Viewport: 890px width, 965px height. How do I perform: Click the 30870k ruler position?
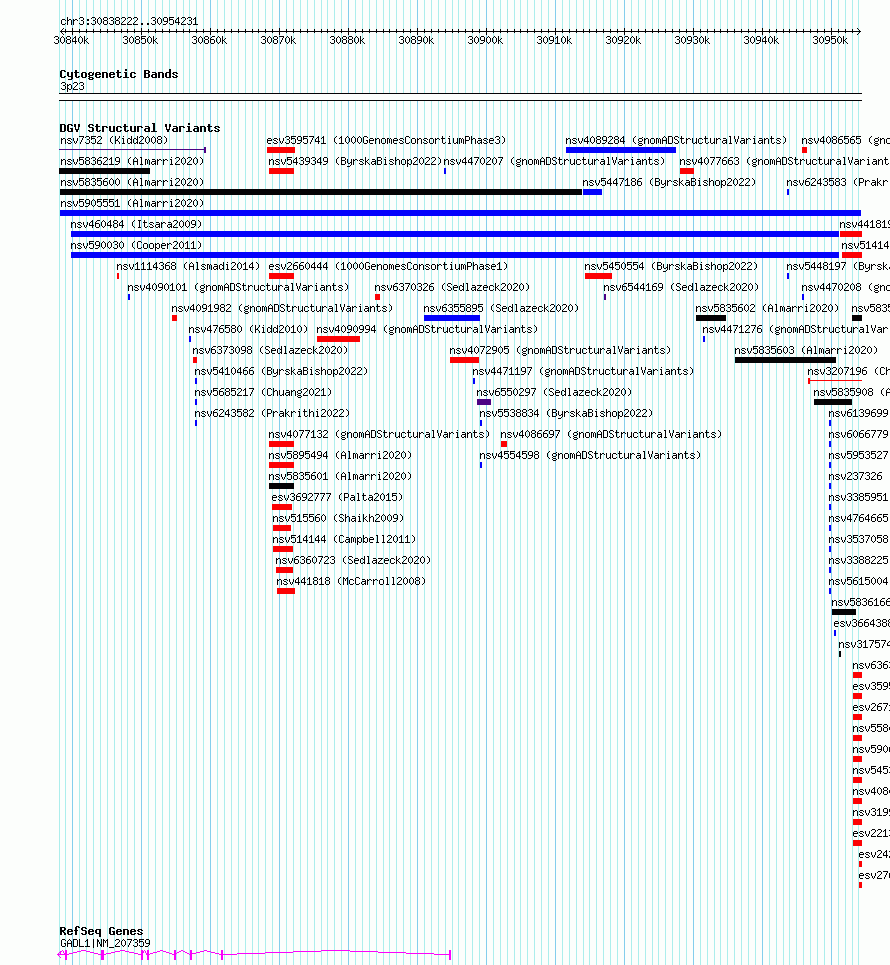tap(278, 40)
